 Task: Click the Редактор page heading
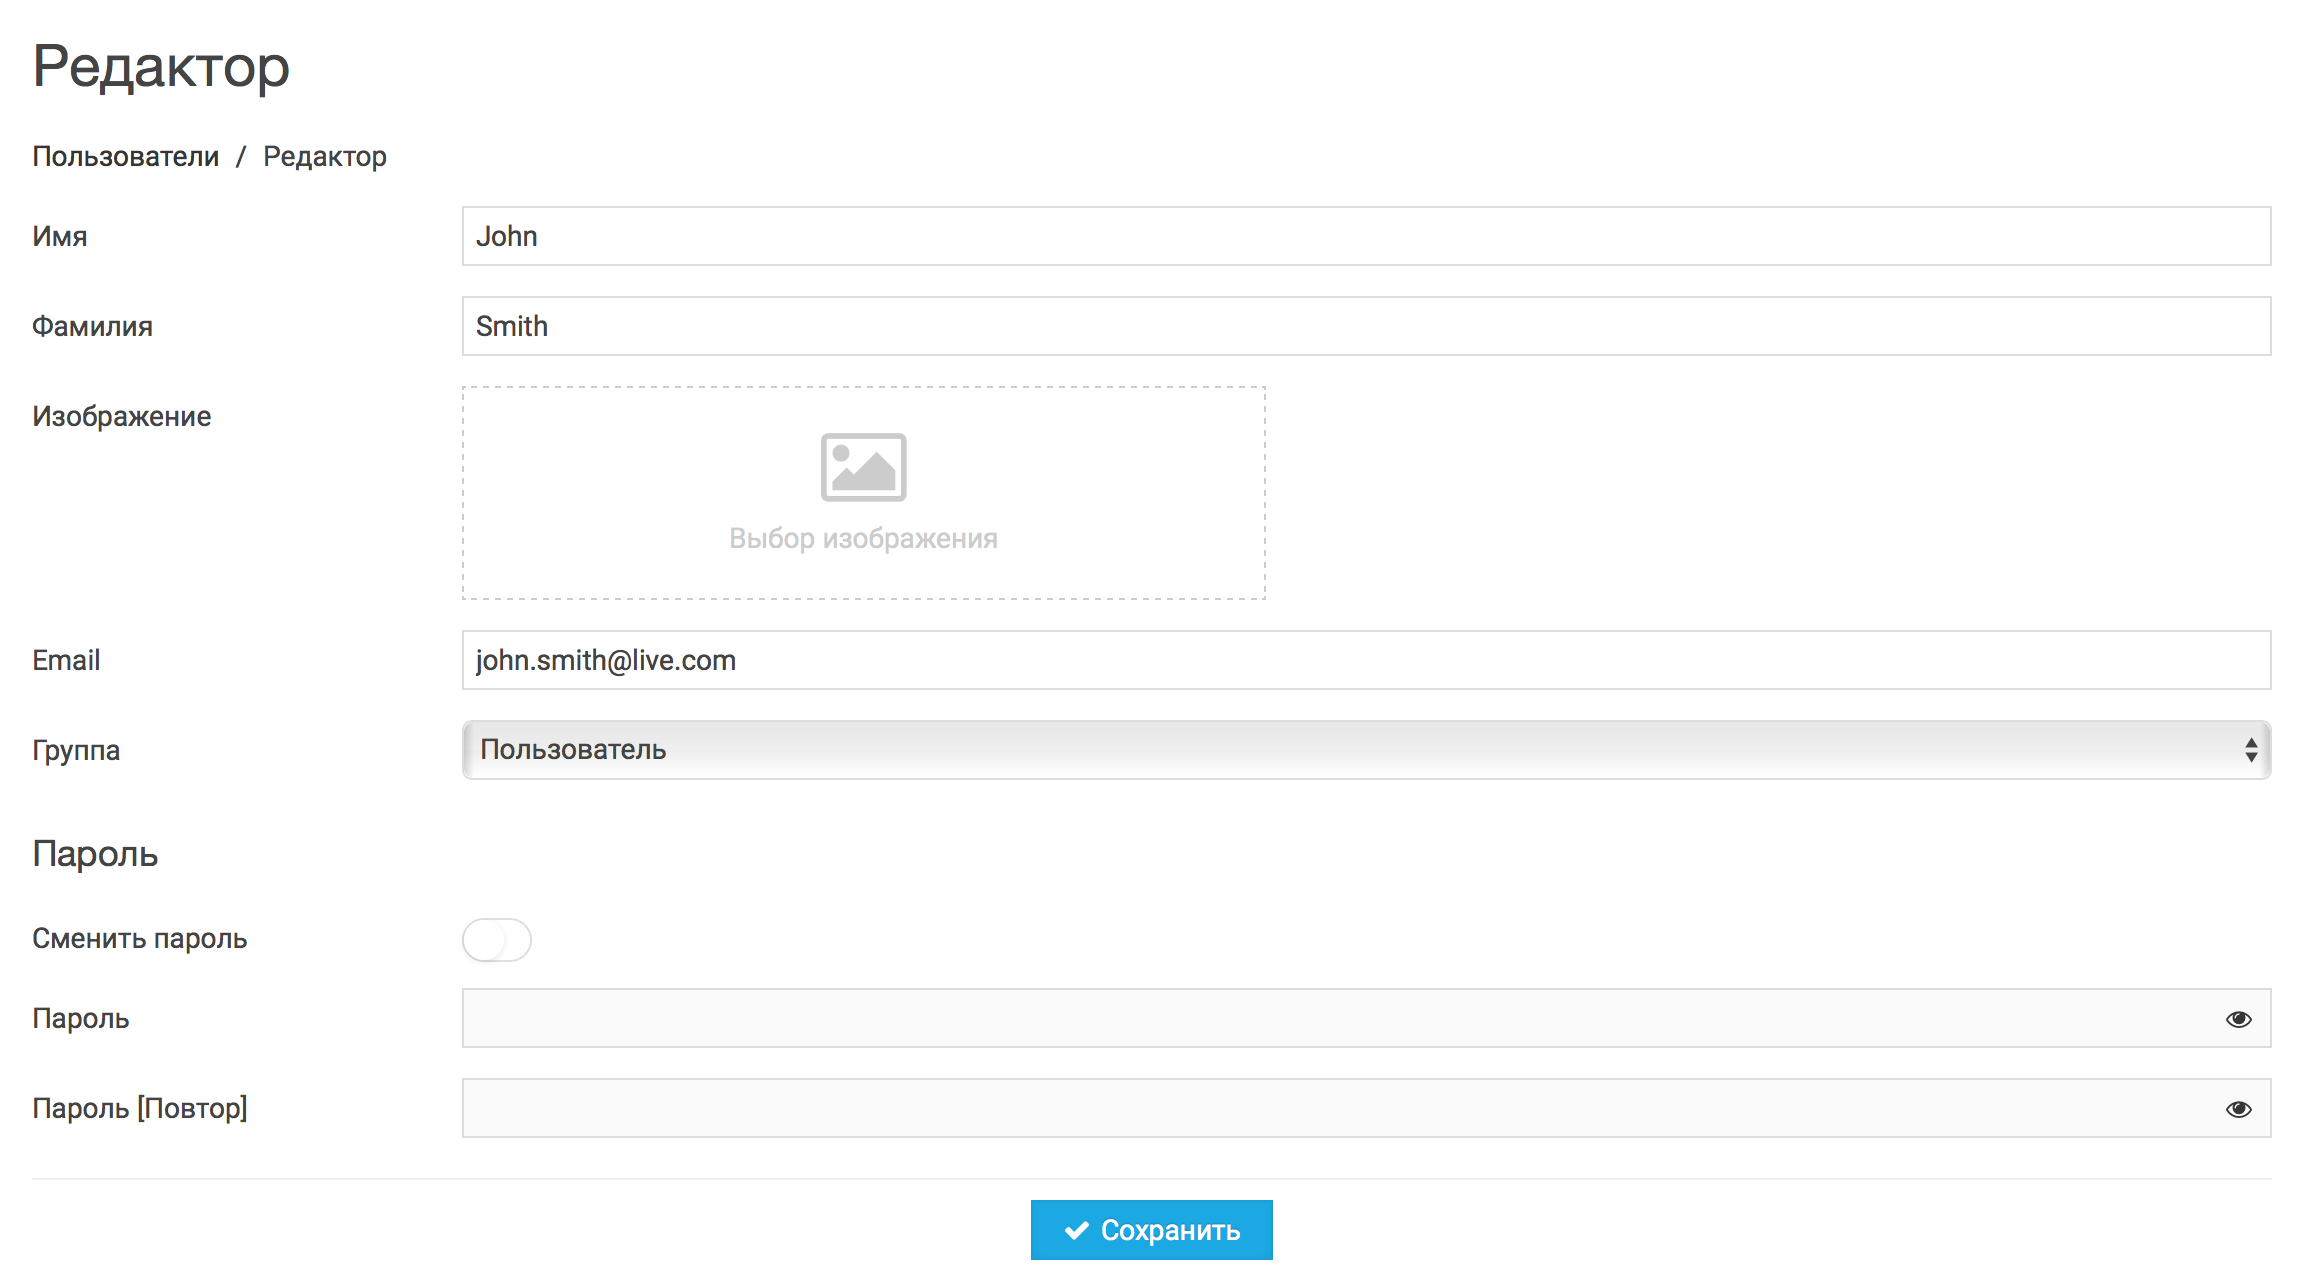click(x=161, y=66)
